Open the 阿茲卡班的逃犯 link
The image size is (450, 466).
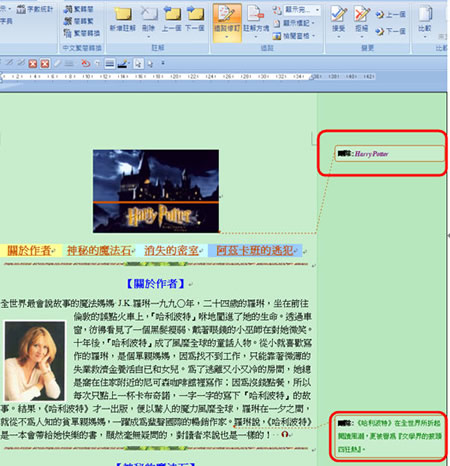point(255,250)
